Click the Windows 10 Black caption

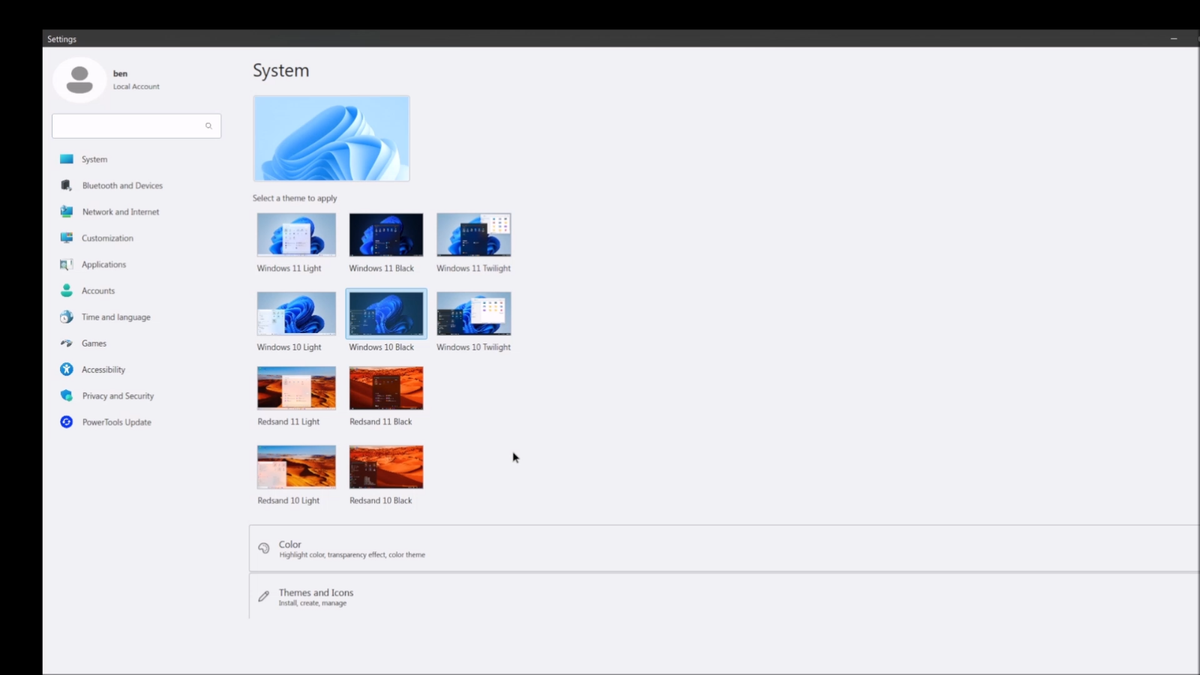[381, 347]
